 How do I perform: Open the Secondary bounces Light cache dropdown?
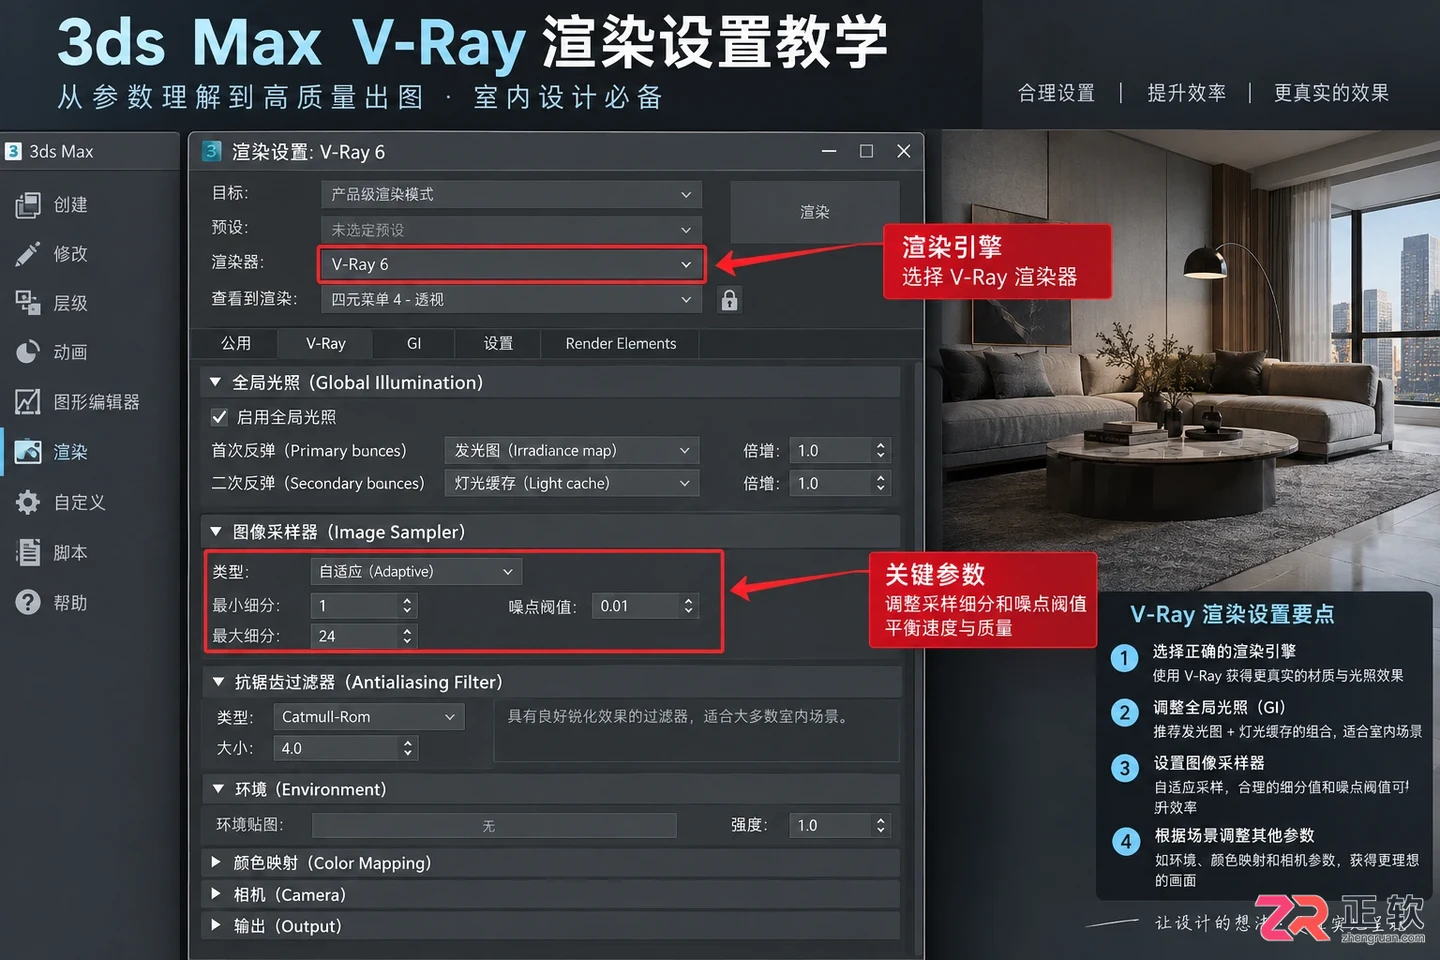click(x=571, y=483)
